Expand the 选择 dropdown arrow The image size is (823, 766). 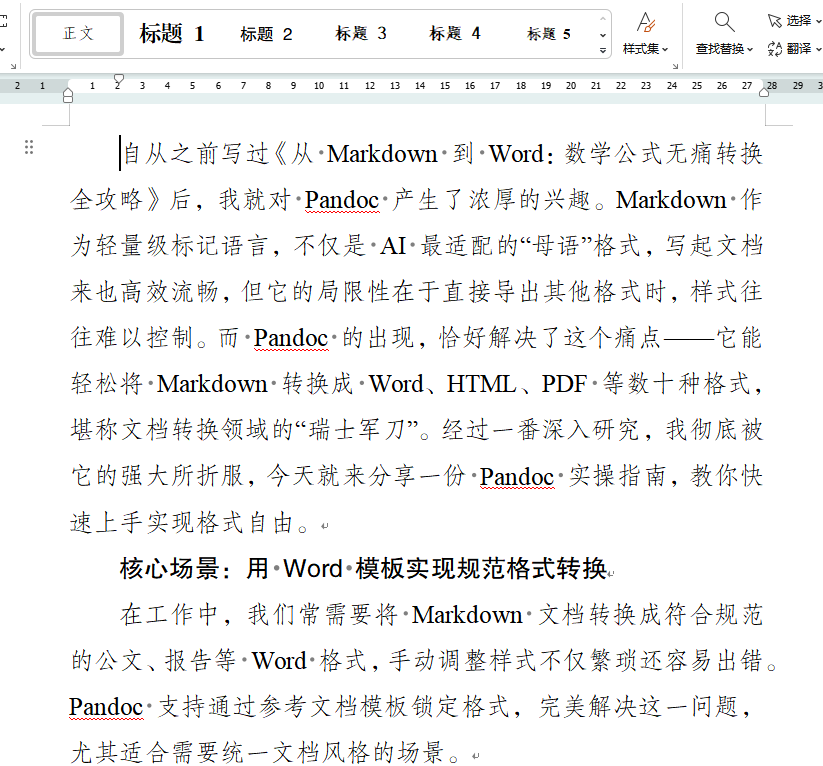click(818, 22)
